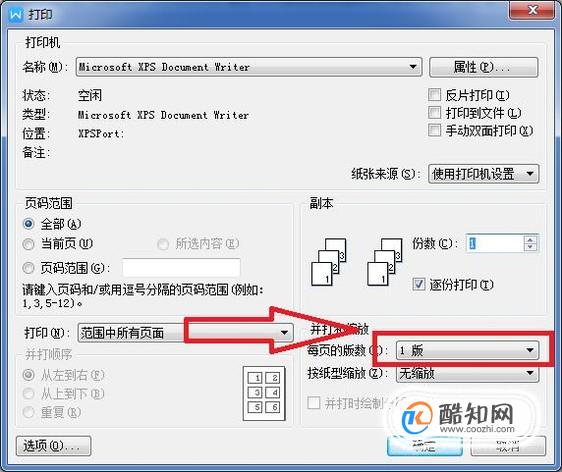562x472 pixels.
Task: Expand the 按纸型缩放 dropdown
Action: pos(467,373)
